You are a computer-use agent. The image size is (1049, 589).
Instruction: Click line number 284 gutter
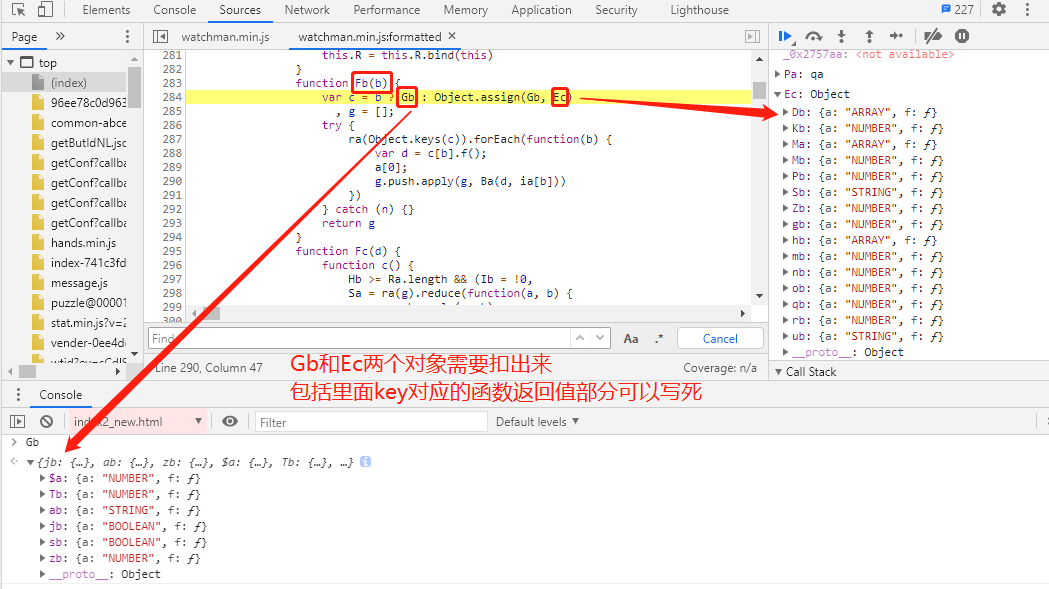172,97
